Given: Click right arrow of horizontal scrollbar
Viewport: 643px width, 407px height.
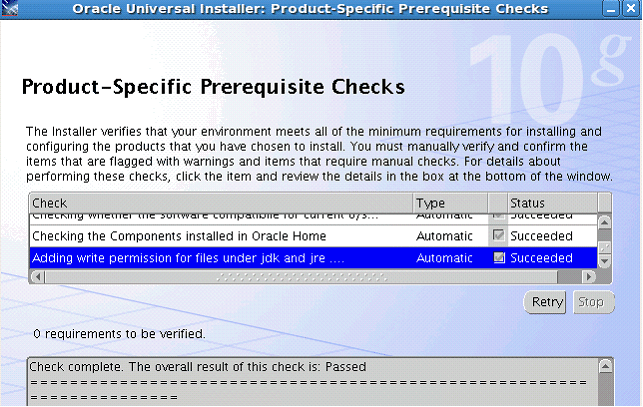Looking at the screenshot, I should [589, 277].
